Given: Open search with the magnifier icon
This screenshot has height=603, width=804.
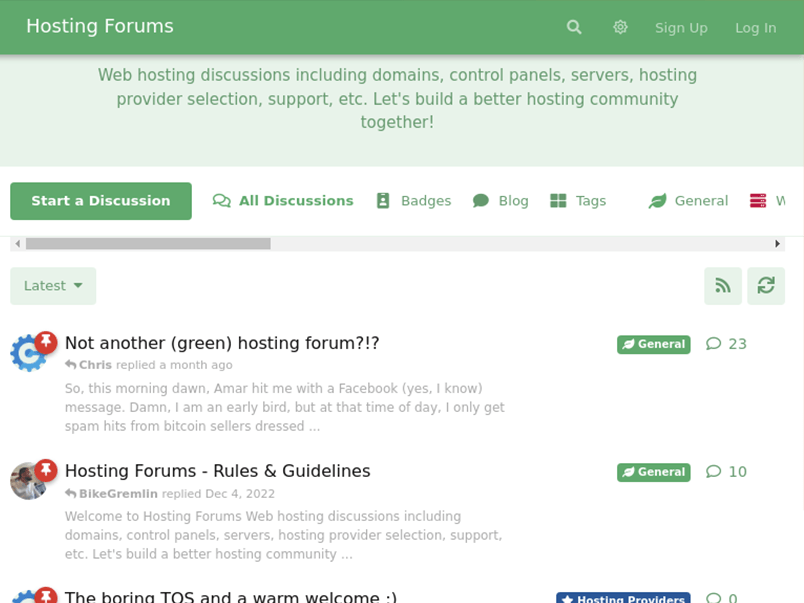Looking at the screenshot, I should tap(574, 27).
